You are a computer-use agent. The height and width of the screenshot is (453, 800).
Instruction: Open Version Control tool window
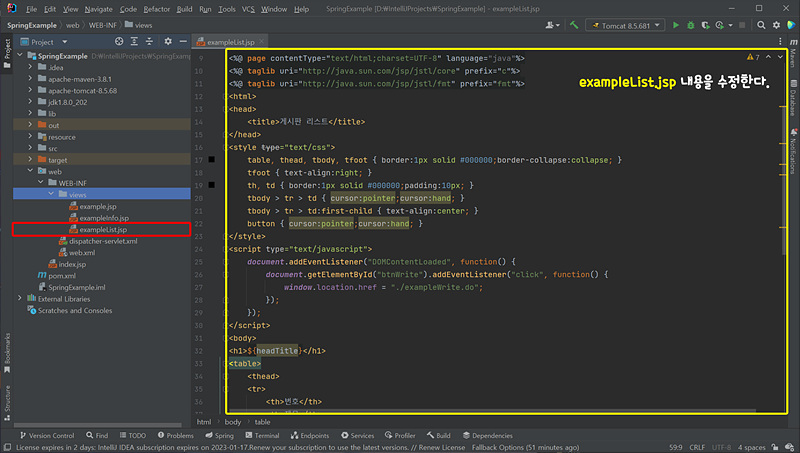click(46, 436)
